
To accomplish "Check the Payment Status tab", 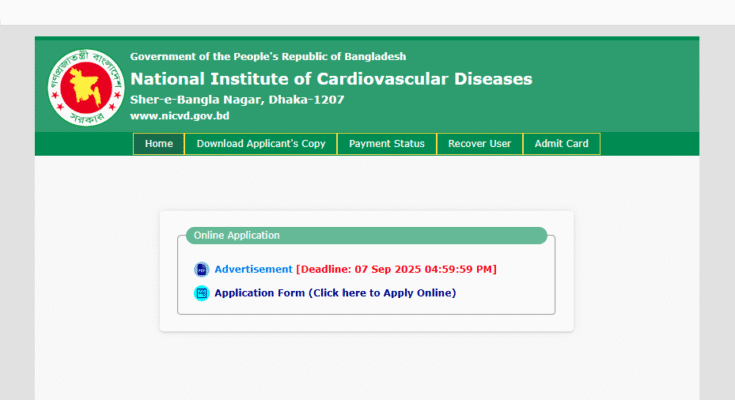I will pyautogui.click(x=386, y=144).
